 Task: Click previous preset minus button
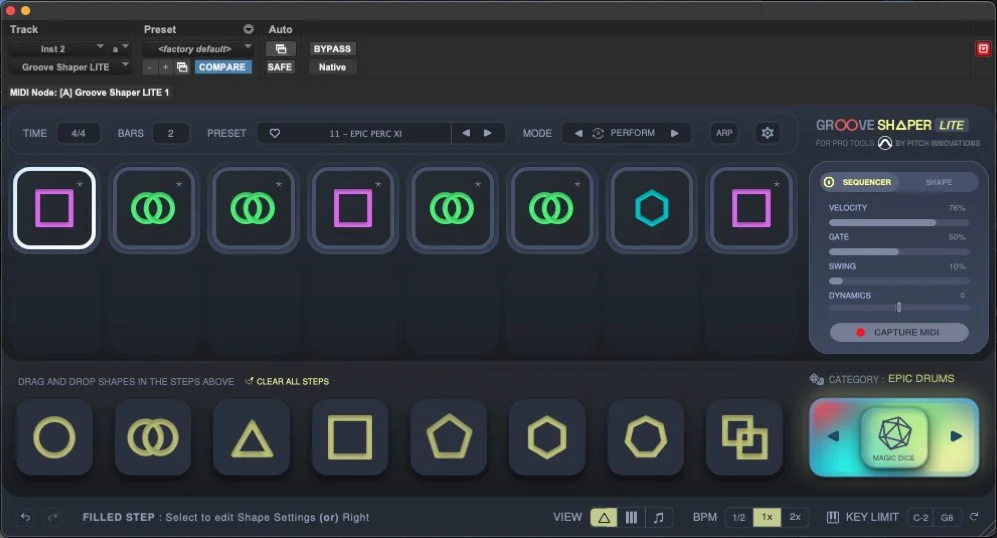pos(149,67)
